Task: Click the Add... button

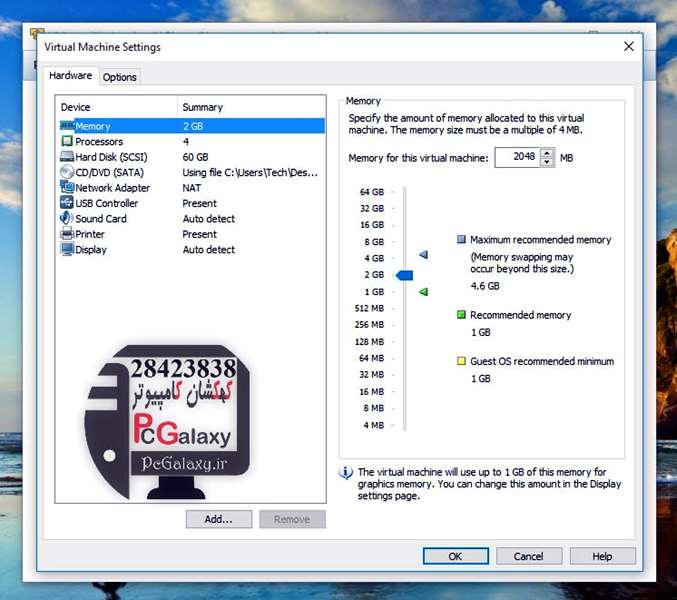Action: pyautogui.click(x=219, y=519)
